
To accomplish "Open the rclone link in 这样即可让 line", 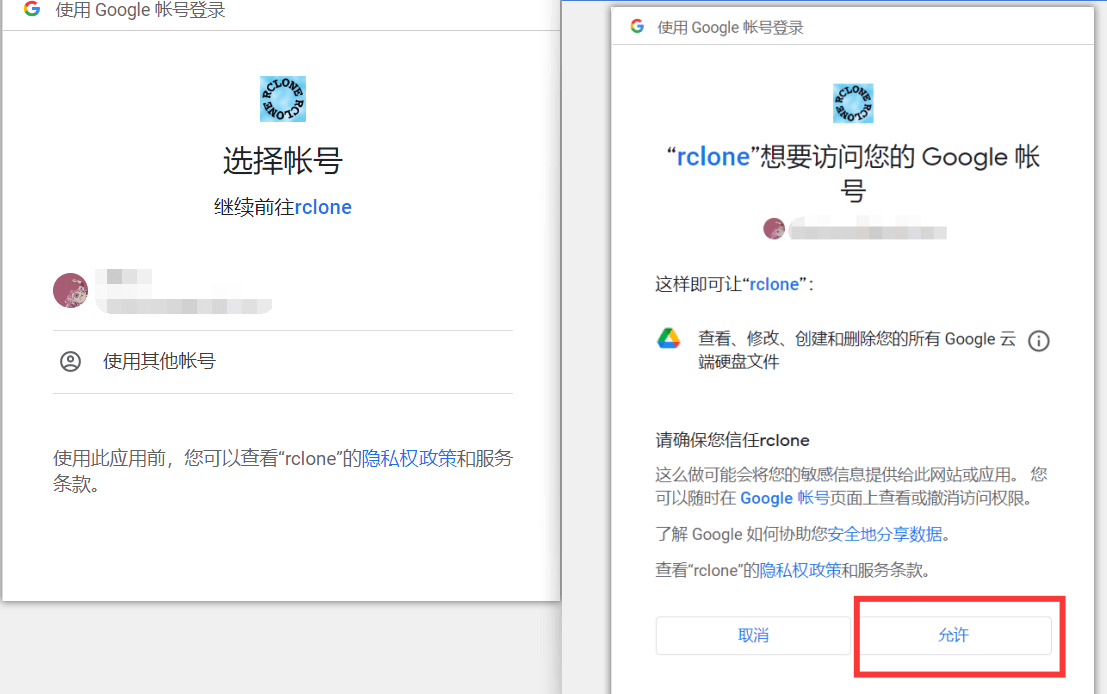I will tap(774, 285).
